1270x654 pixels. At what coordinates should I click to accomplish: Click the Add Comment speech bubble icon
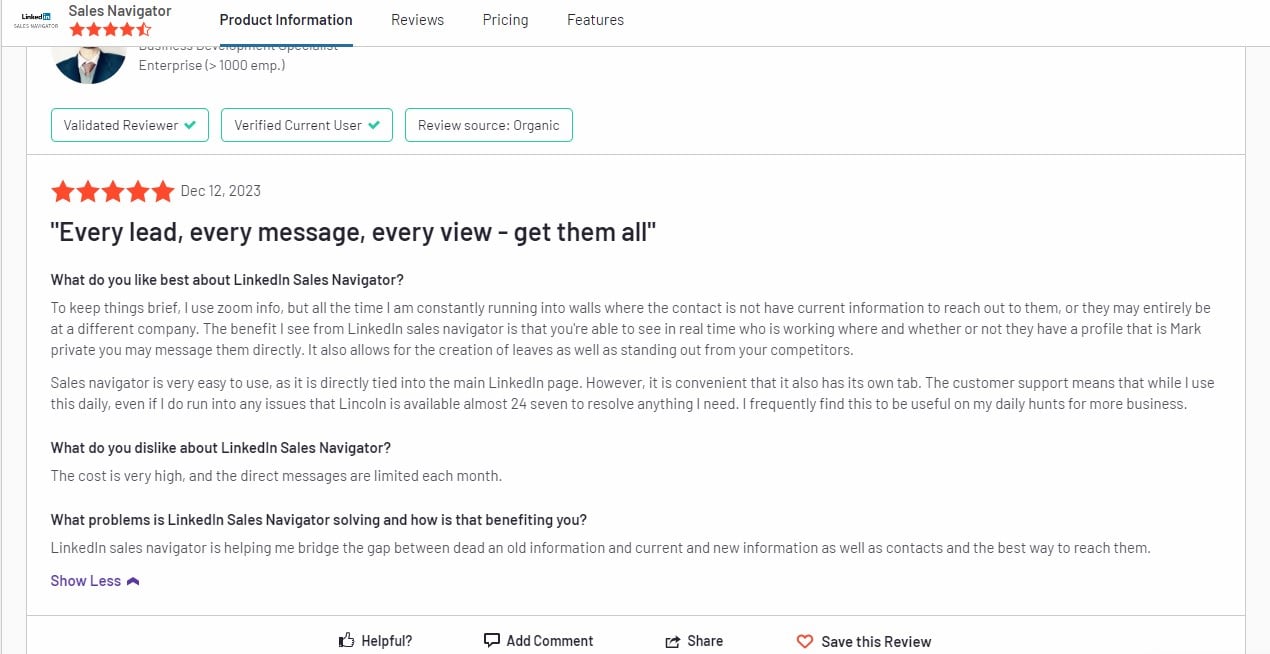coord(491,641)
